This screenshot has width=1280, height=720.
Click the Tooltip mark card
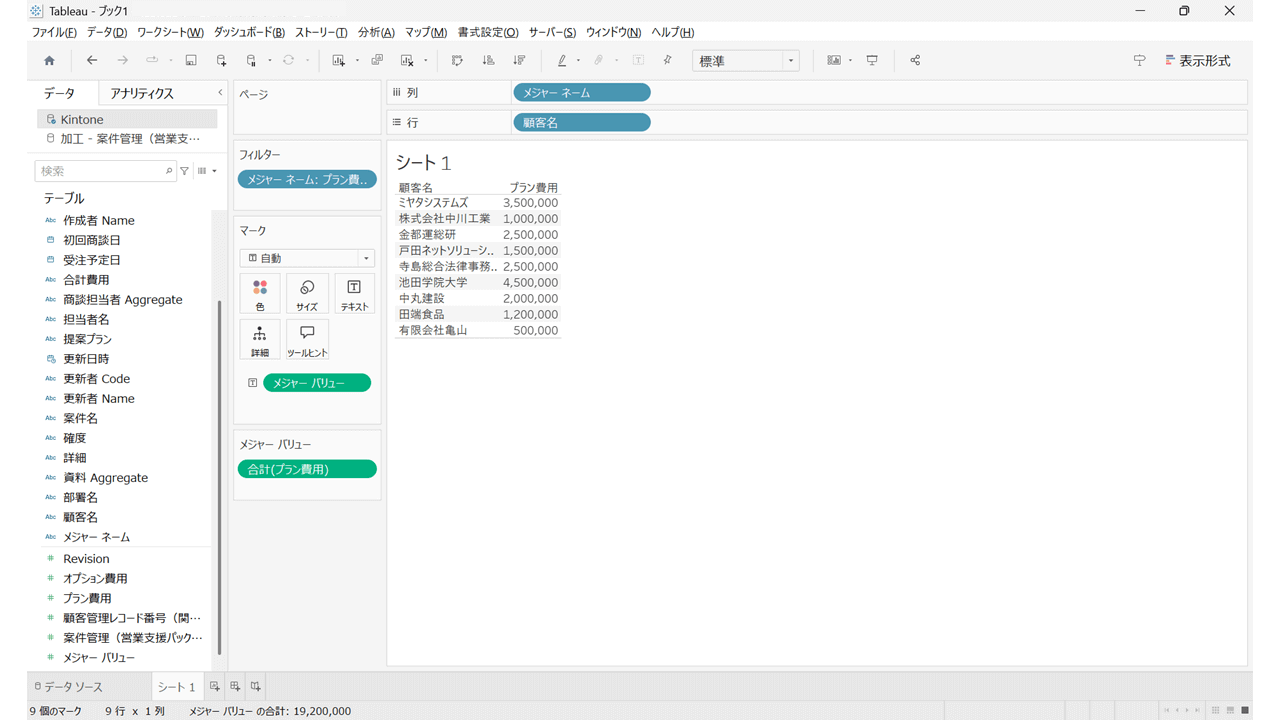click(x=307, y=340)
